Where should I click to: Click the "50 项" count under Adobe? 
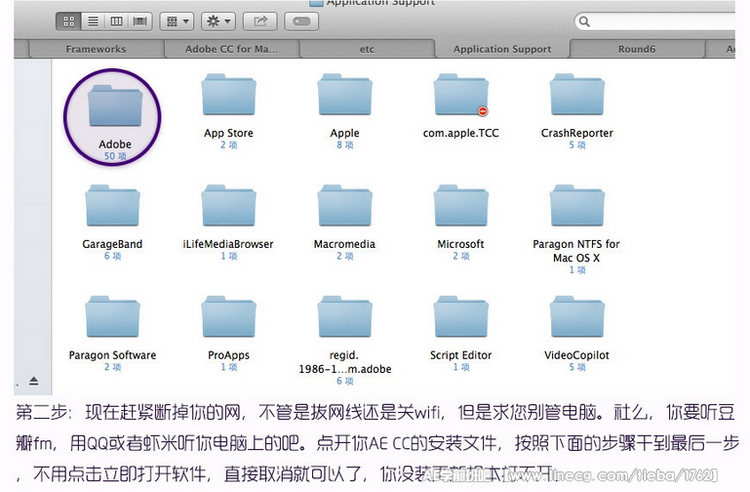pos(115,156)
